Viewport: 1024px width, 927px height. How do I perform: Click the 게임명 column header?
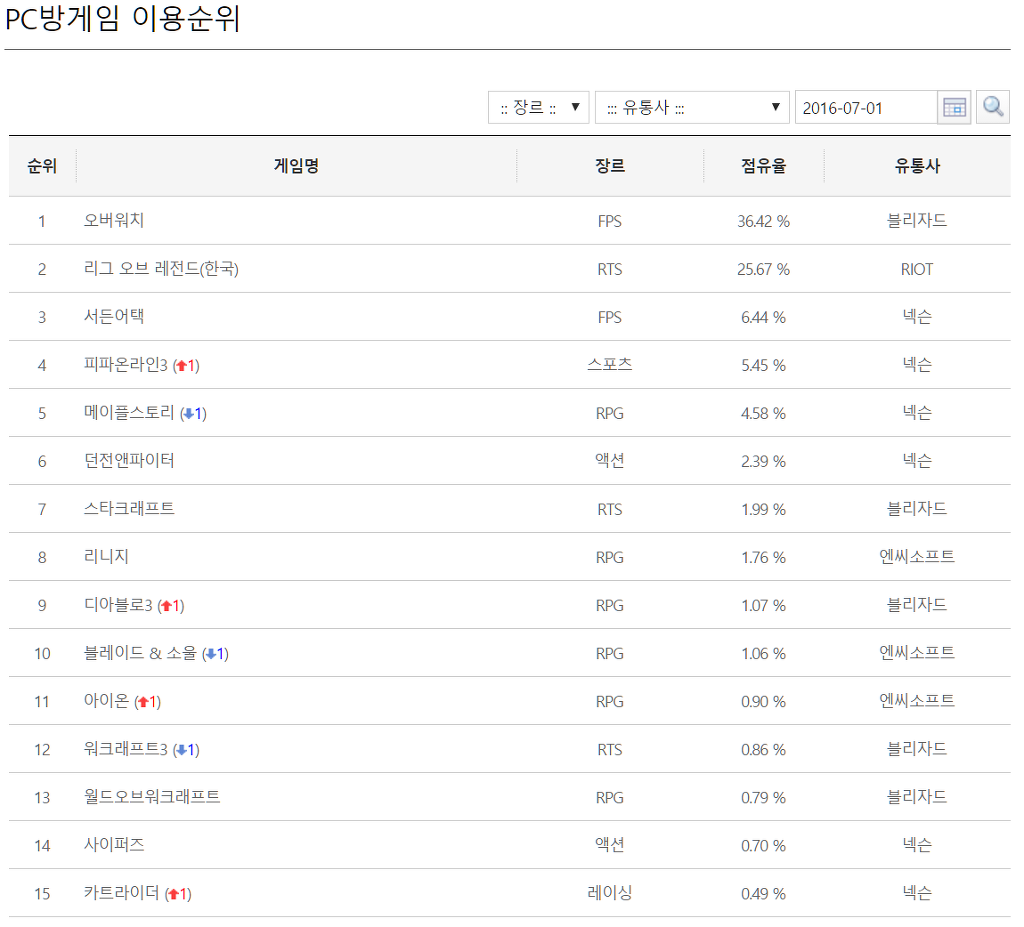tap(297, 166)
